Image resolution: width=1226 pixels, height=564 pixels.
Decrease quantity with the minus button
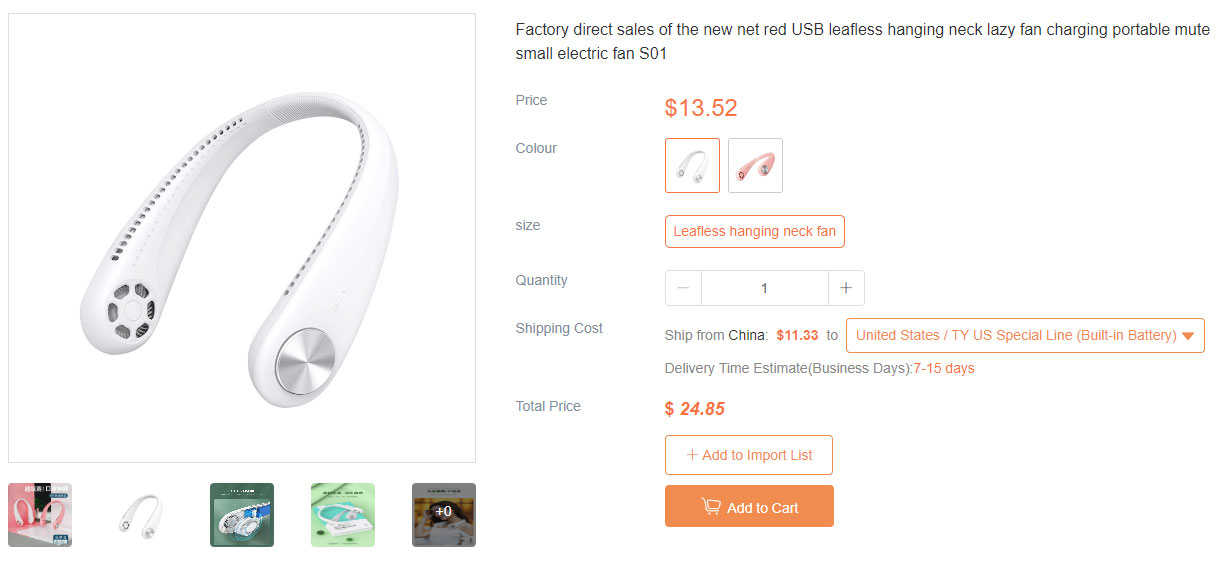pyautogui.click(x=683, y=288)
